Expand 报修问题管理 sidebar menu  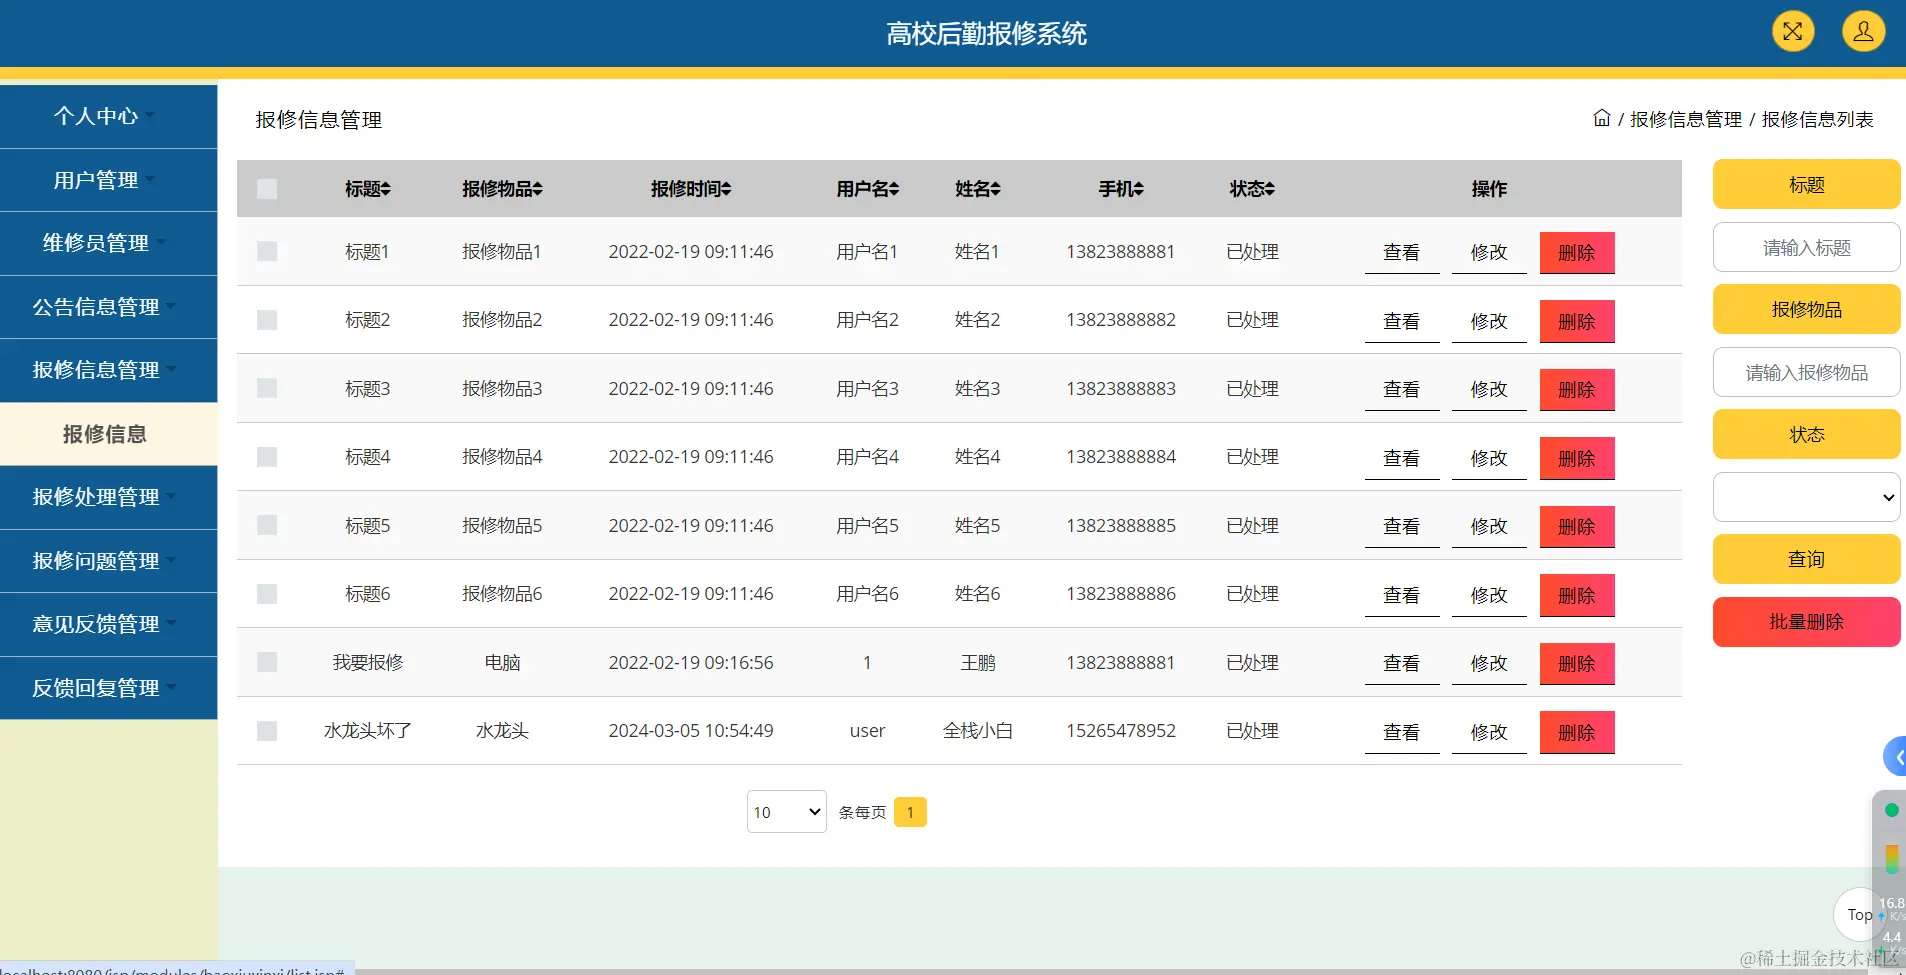[108, 561]
